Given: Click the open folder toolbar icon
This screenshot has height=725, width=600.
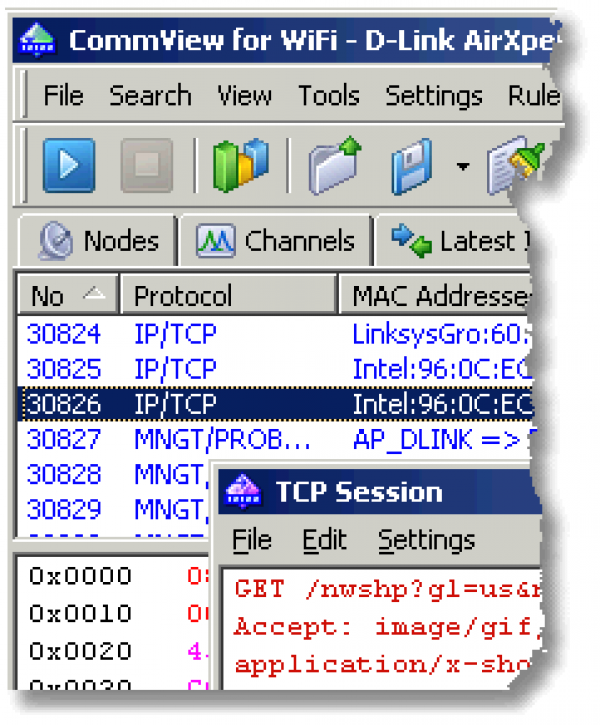Looking at the screenshot, I should [335, 165].
